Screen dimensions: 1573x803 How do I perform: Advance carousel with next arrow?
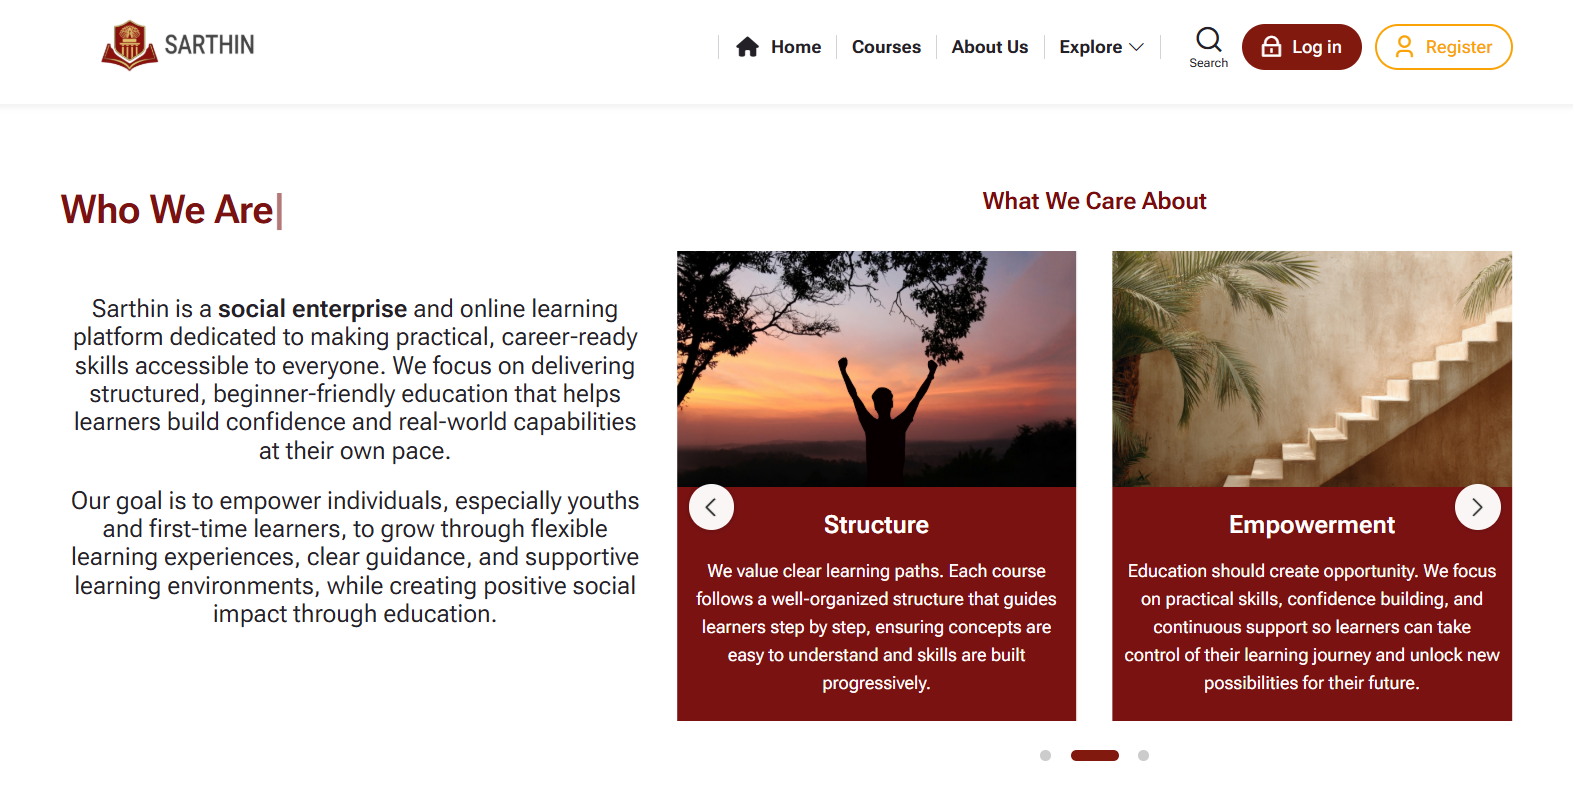1477,507
